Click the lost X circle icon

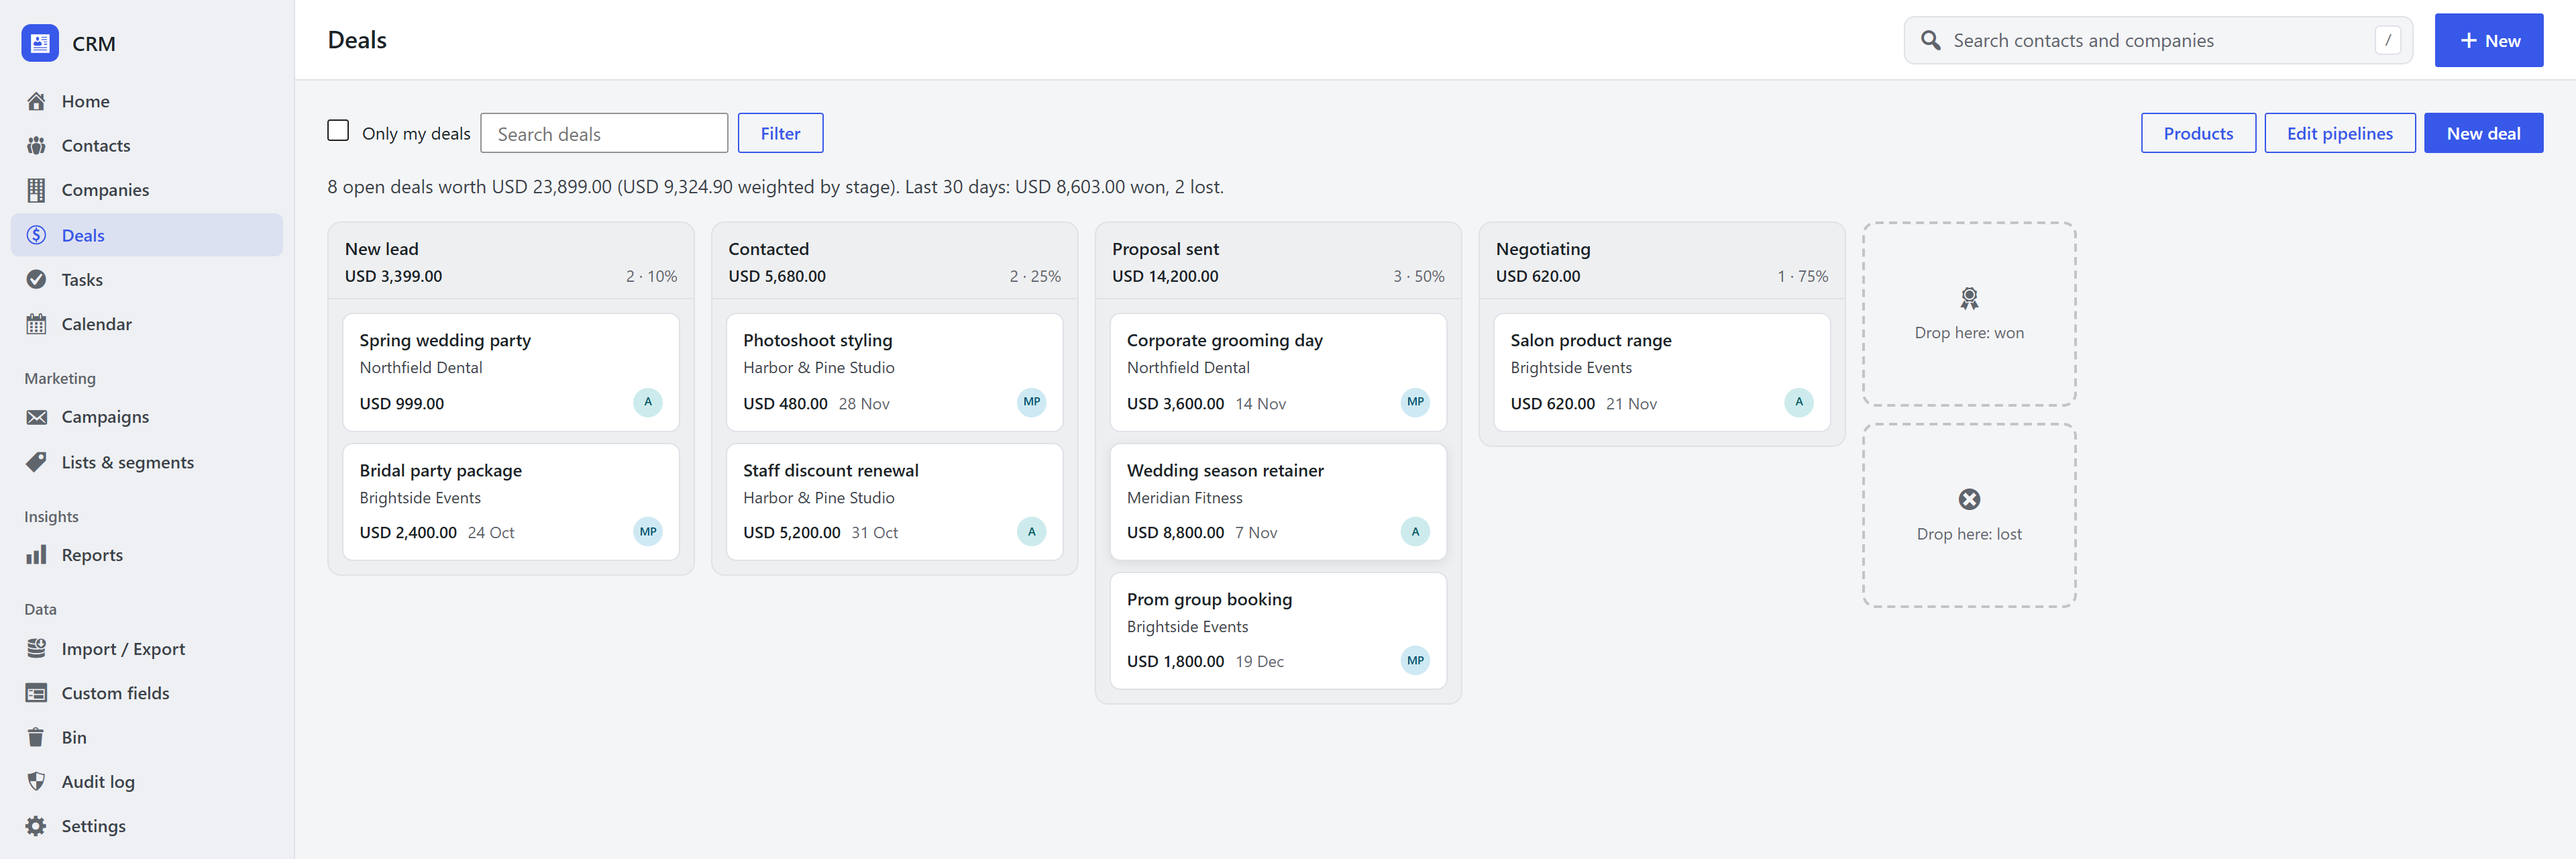pos(1968,499)
